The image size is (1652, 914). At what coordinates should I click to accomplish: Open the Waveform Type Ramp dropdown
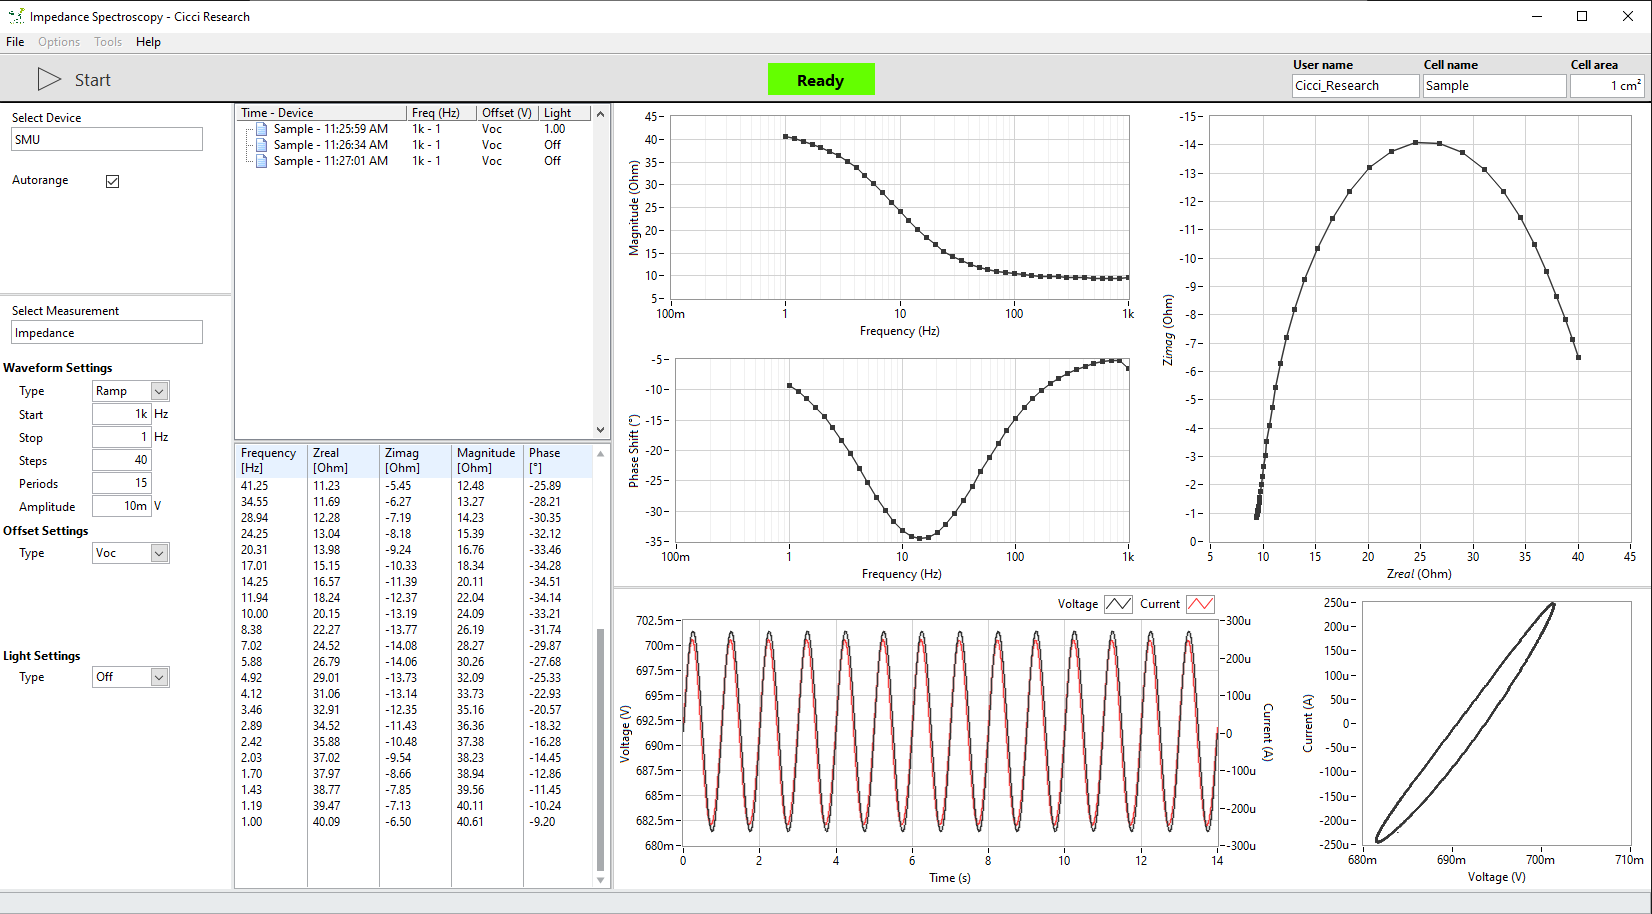tap(159, 391)
